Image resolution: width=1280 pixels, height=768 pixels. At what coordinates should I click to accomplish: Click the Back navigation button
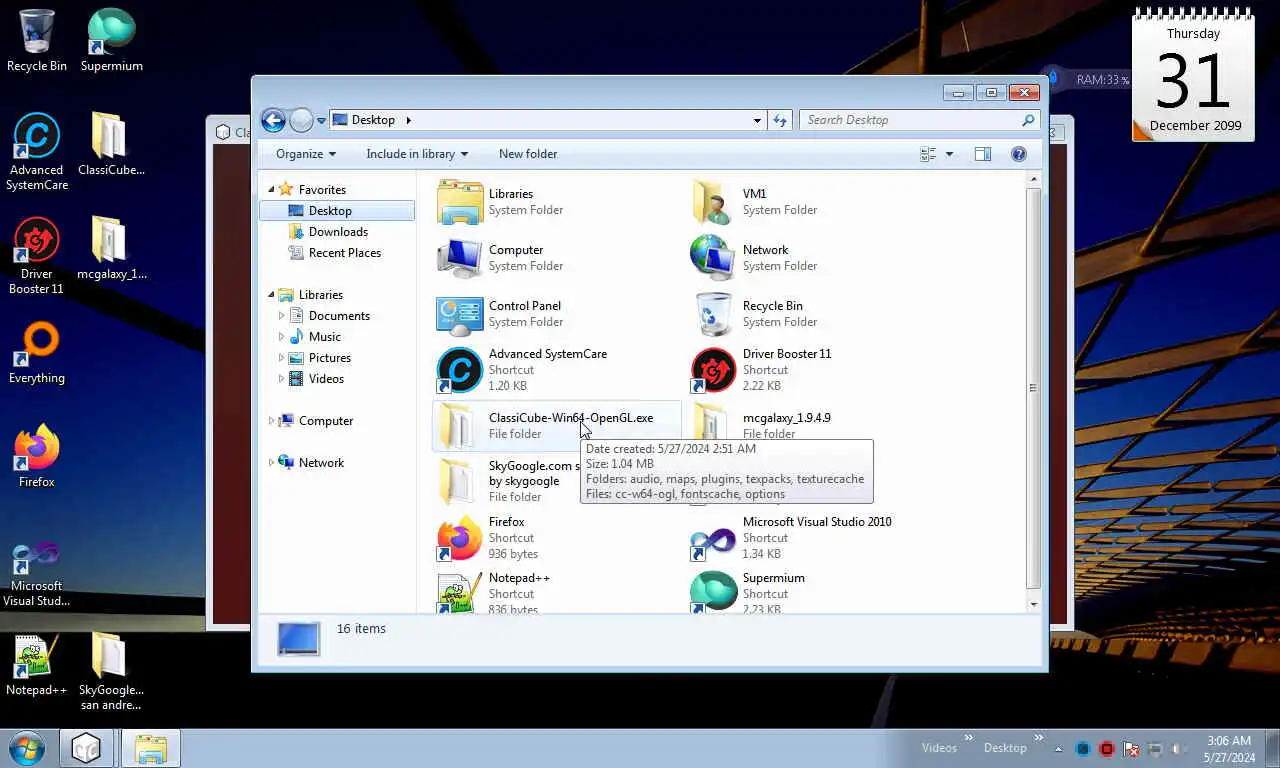pyautogui.click(x=273, y=120)
